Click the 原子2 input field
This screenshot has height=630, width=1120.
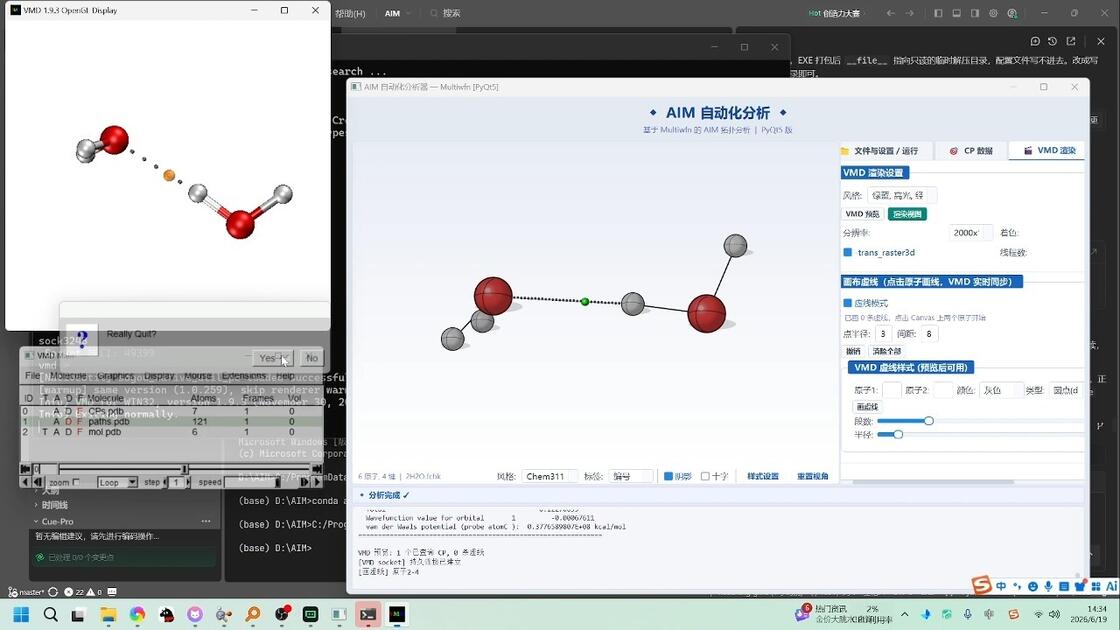pyautogui.click(x=943, y=390)
